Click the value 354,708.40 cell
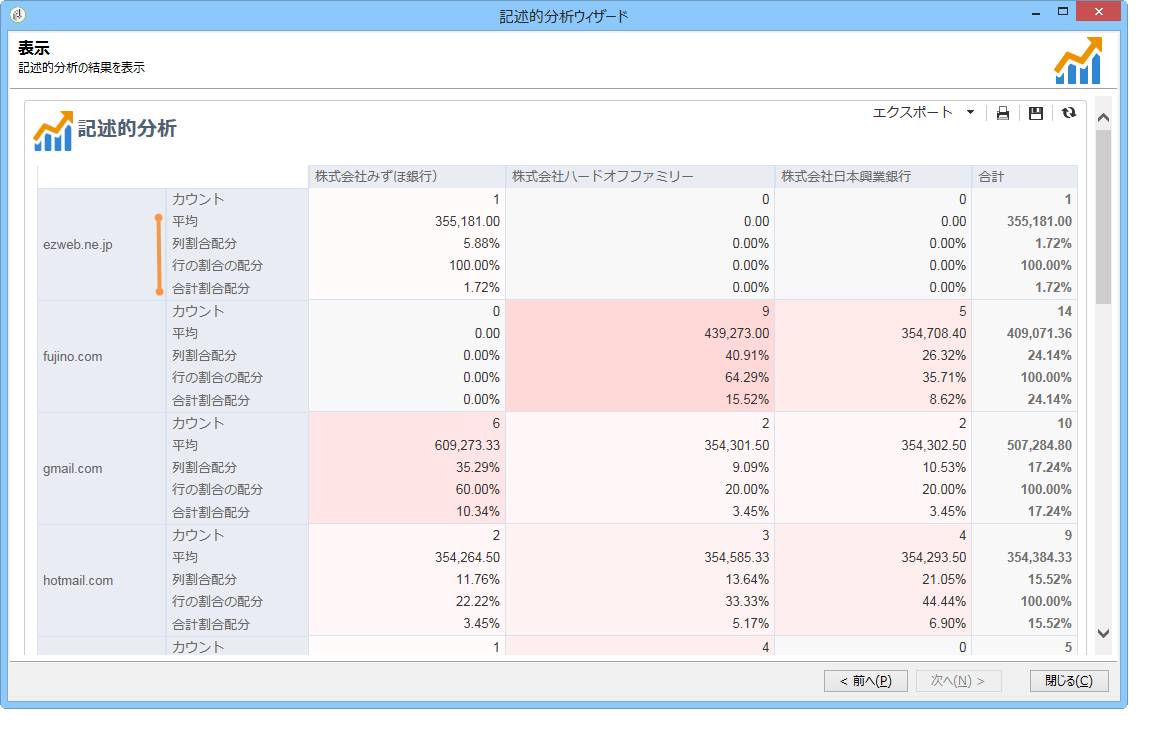Screen dimensions: 1157x732 coord(933,334)
